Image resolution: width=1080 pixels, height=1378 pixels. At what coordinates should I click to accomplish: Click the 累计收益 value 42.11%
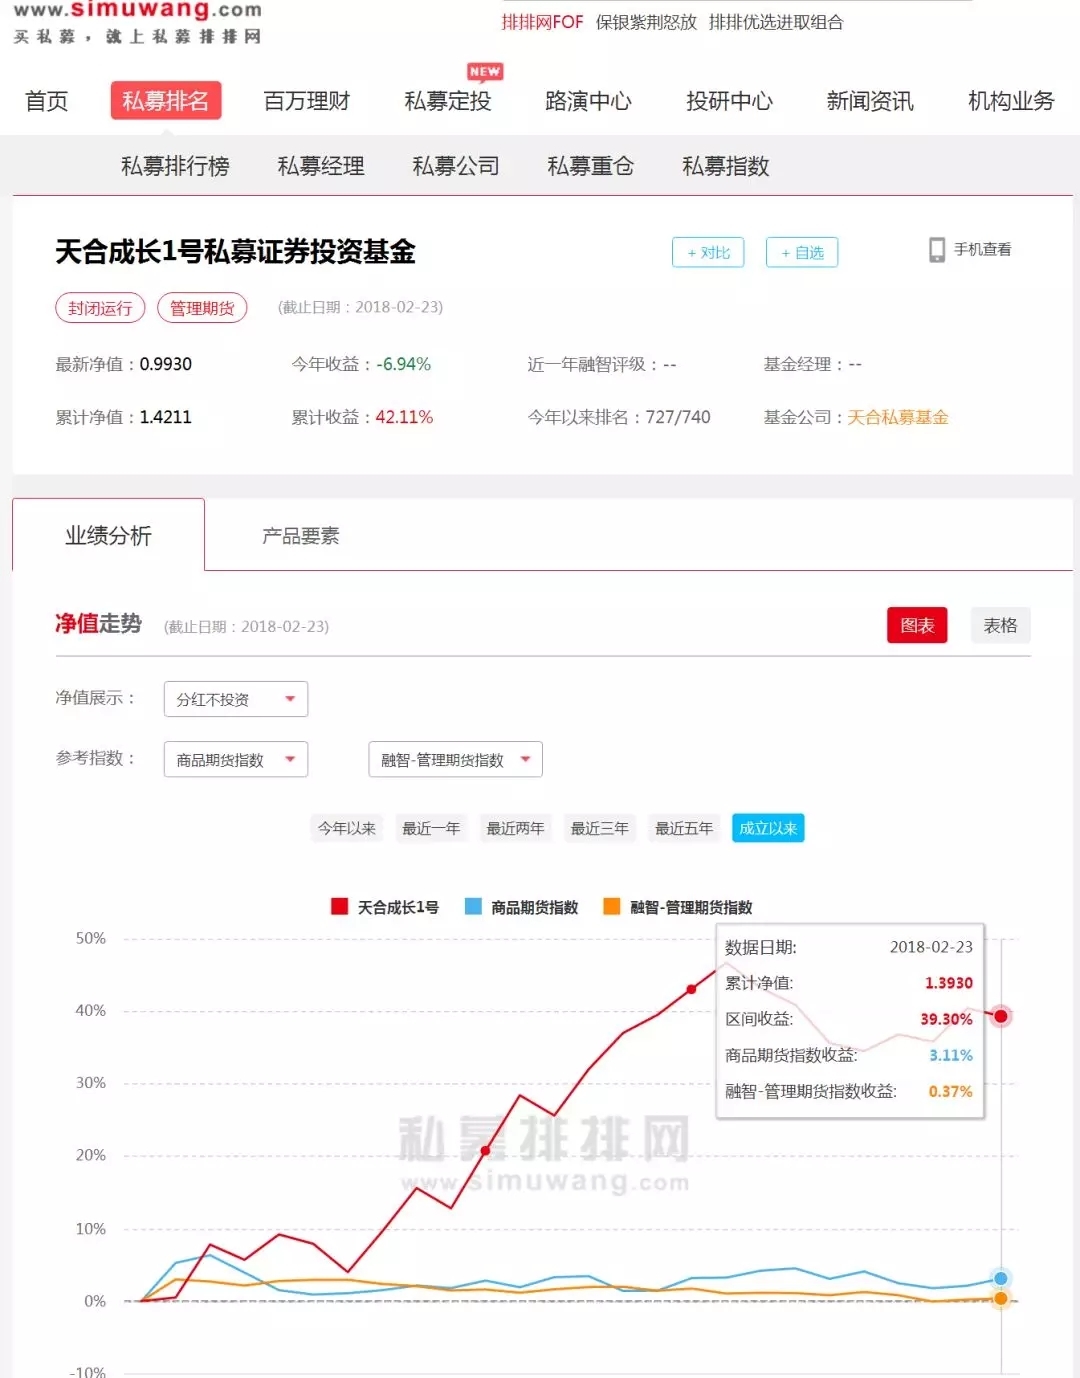[x=404, y=417]
